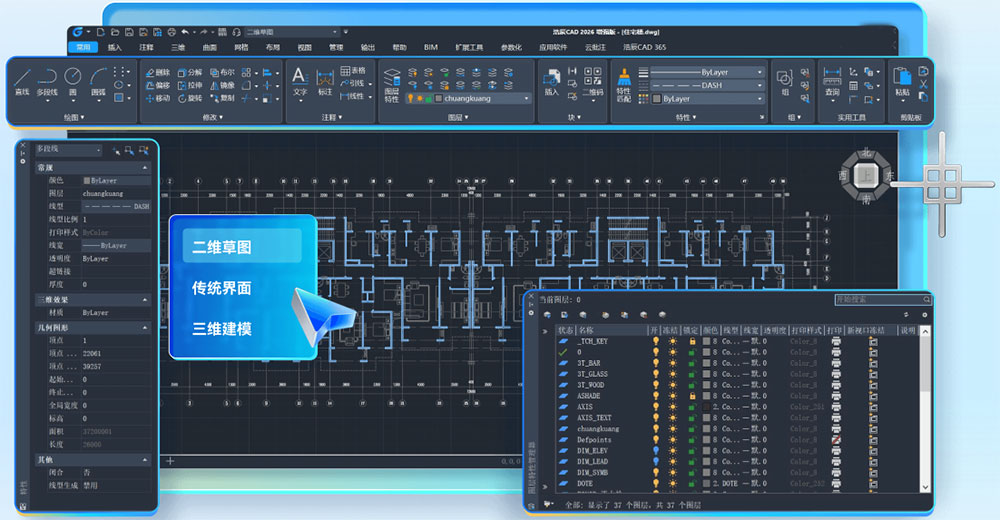Viewport: 1000px width, 520px height.
Task: Click the 特性匹配 match properties brush
Action: pos(624,85)
